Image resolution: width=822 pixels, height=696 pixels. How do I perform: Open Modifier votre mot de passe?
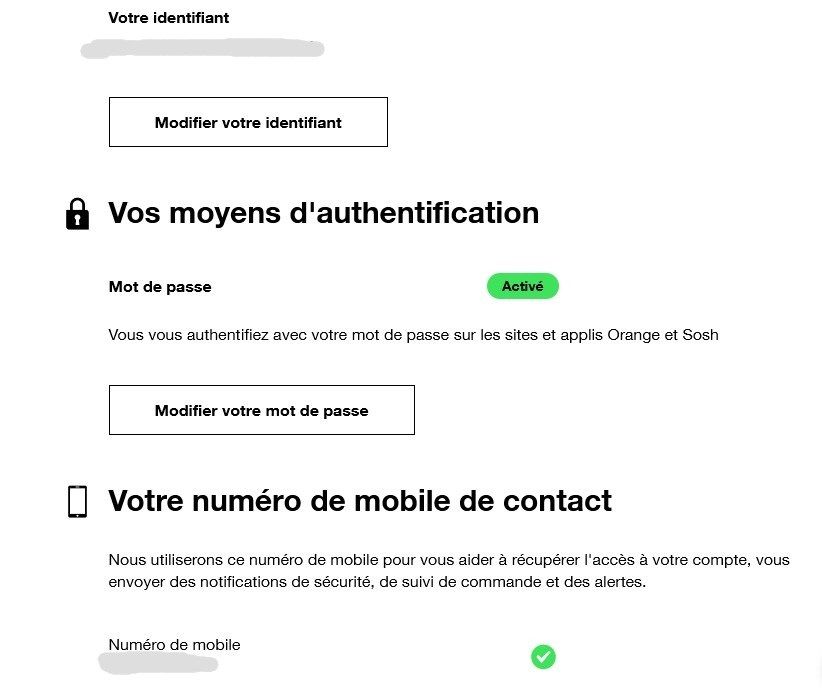[x=261, y=410]
